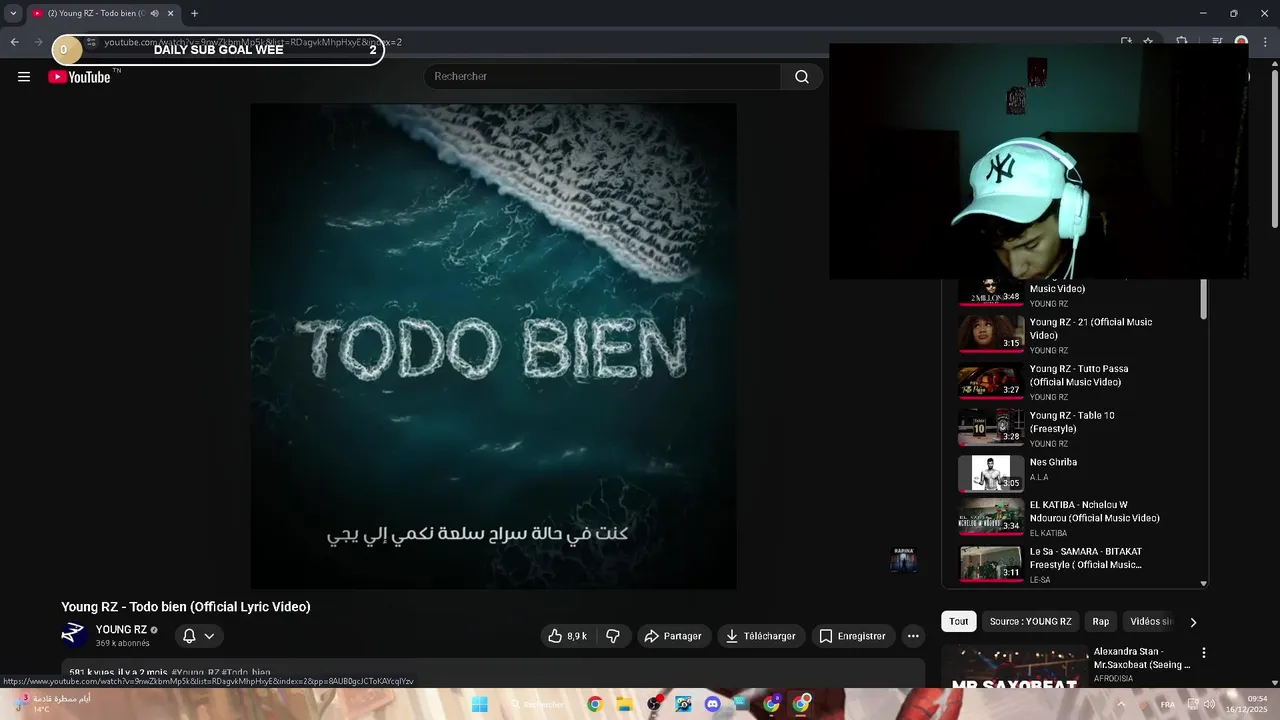Toggle the notification bell for YOUNG RZ

(189, 636)
